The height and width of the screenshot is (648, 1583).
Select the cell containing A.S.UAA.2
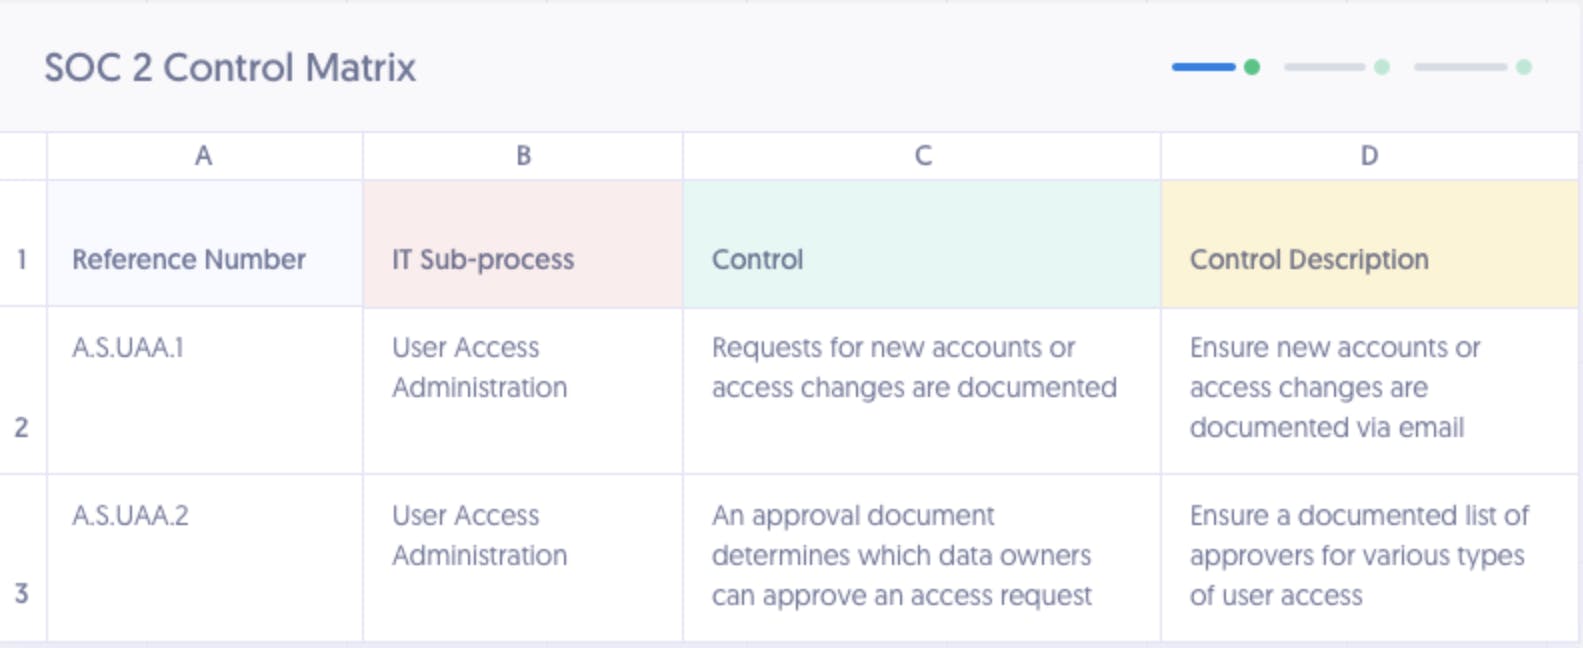(204, 558)
